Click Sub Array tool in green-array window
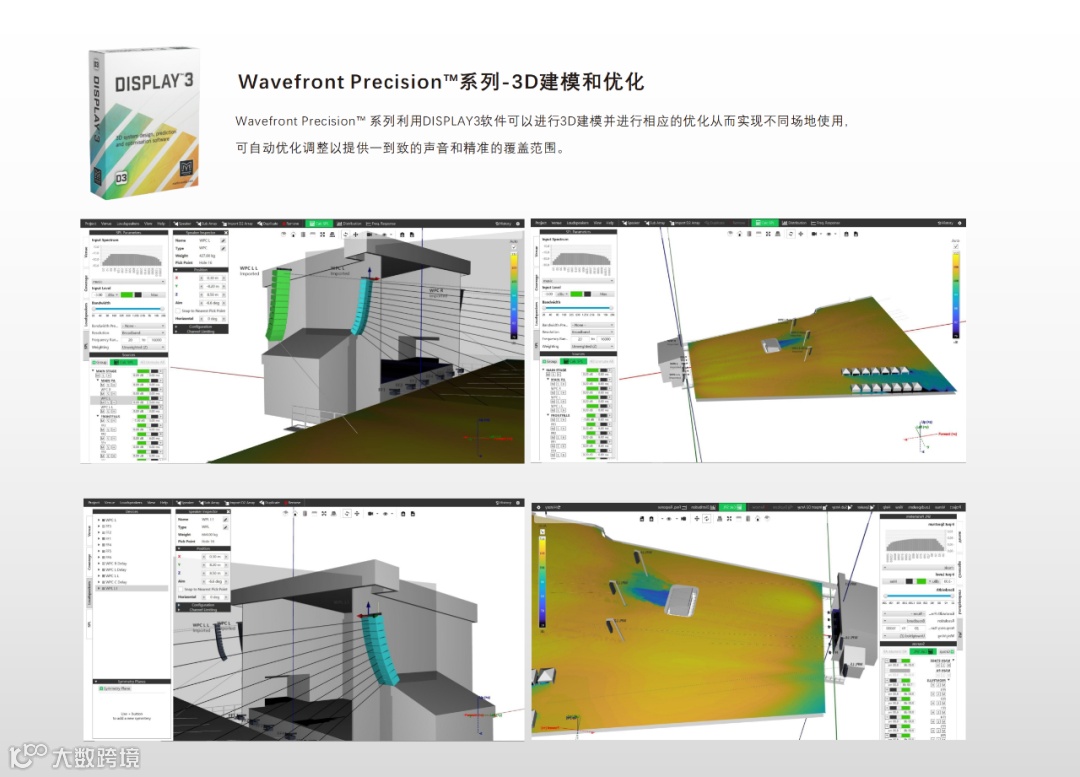This screenshot has width=1080, height=777. 207,224
